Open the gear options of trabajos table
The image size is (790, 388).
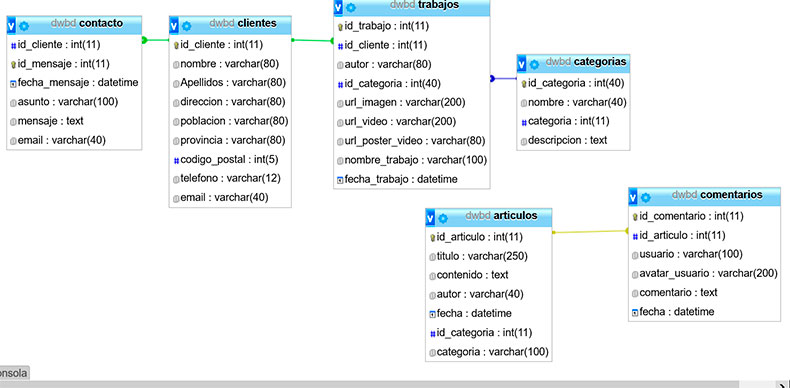click(351, 8)
